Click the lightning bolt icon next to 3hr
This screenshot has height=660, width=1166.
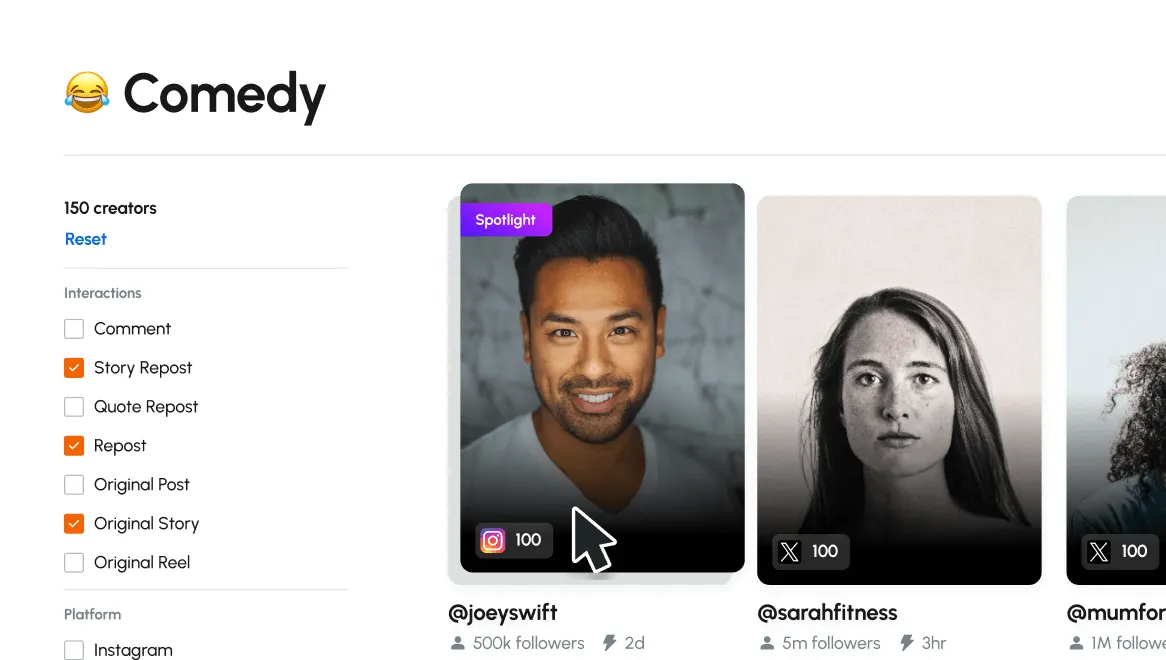tap(906, 643)
